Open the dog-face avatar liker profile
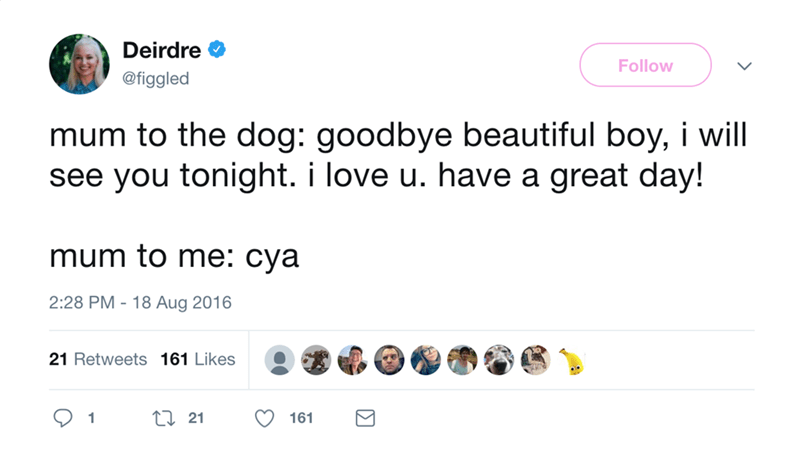800x462 pixels. click(497, 360)
